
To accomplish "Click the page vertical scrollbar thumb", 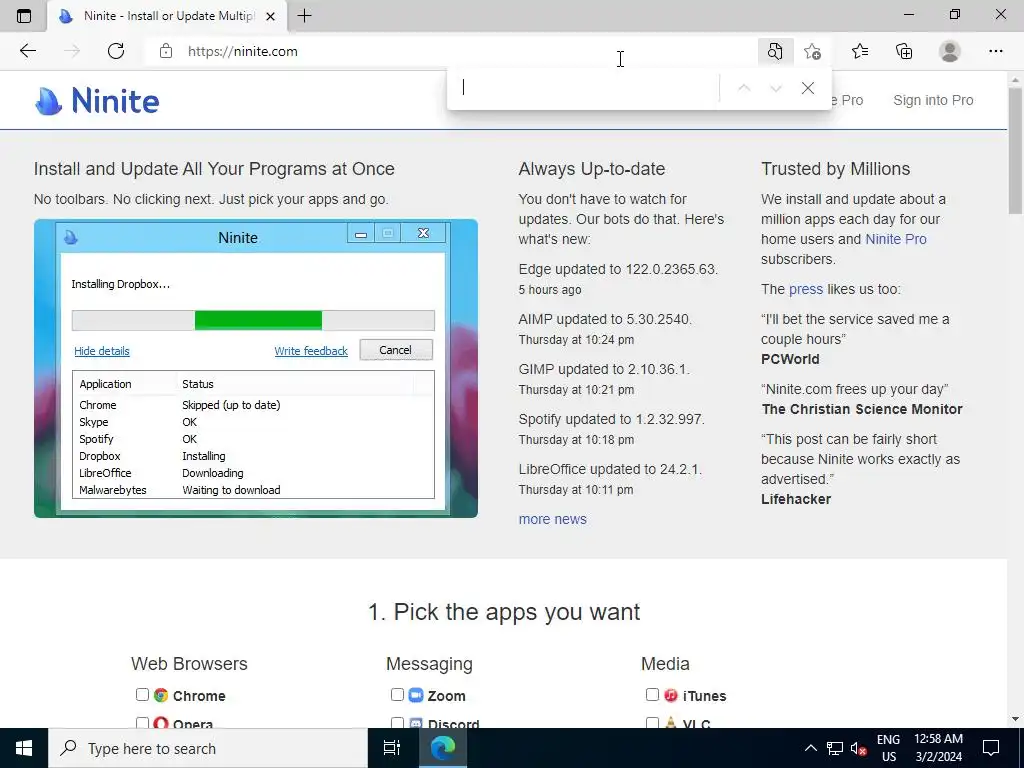I will (x=1015, y=150).
